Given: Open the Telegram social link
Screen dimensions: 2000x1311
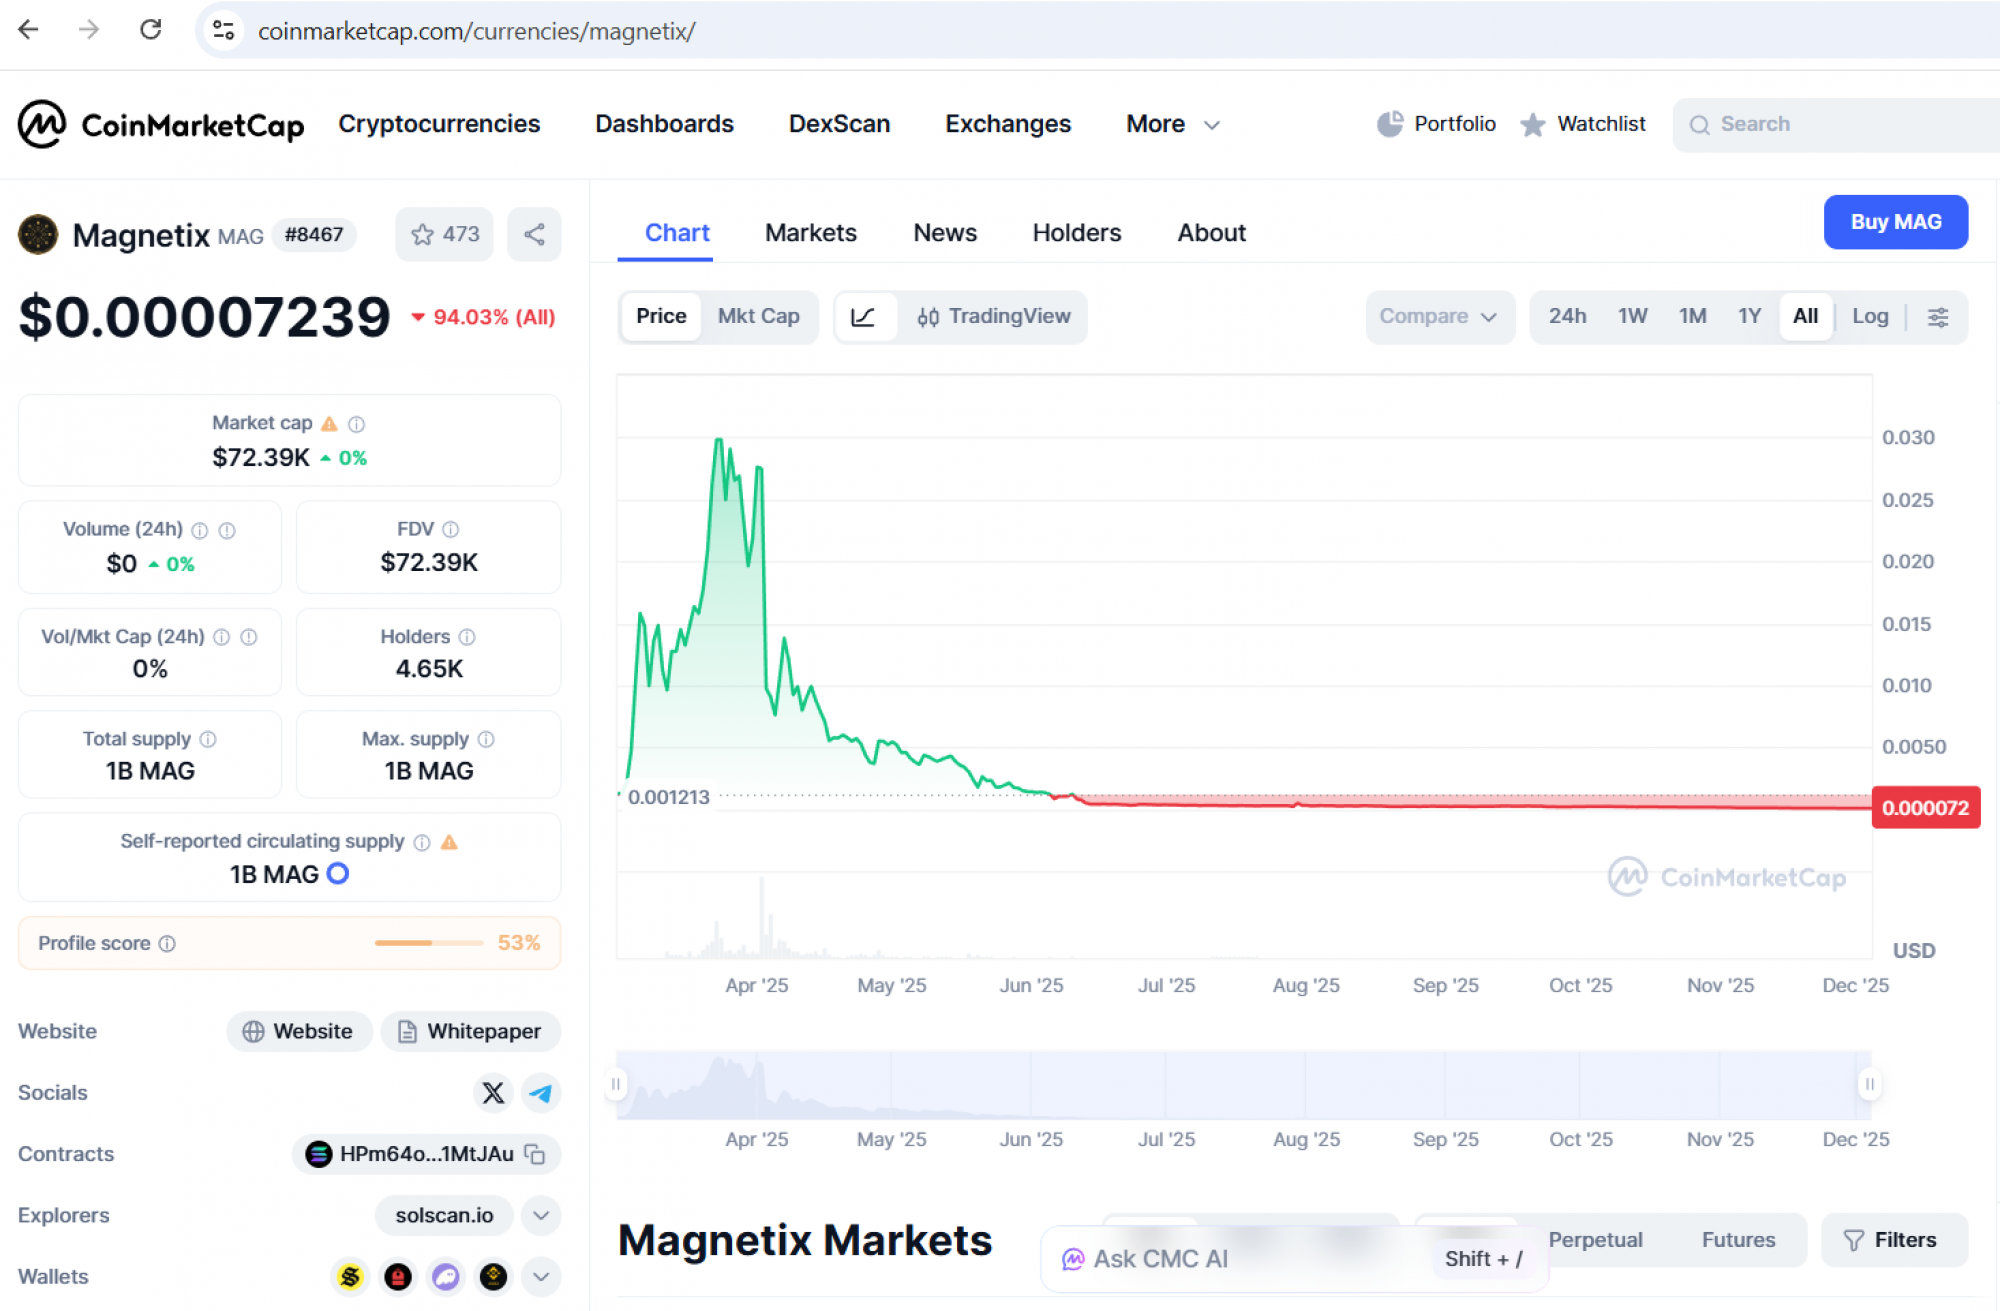Looking at the screenshot, I should pyautogui.click(x=541, y=1093).
